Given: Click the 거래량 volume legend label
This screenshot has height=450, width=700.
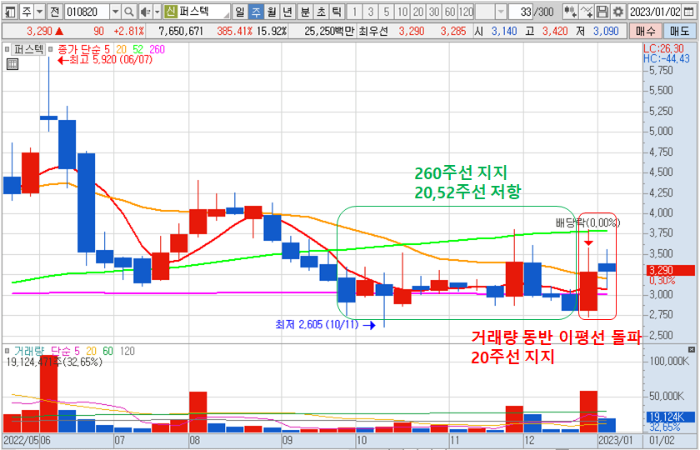Looking at the screenshot, I should (x=29, y=351).
